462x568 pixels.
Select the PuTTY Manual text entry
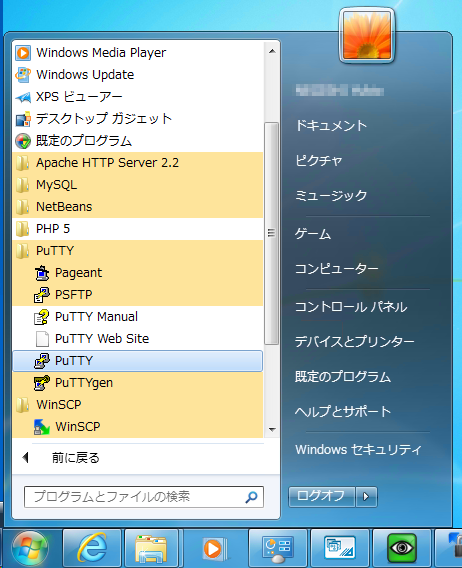(96, 317)
